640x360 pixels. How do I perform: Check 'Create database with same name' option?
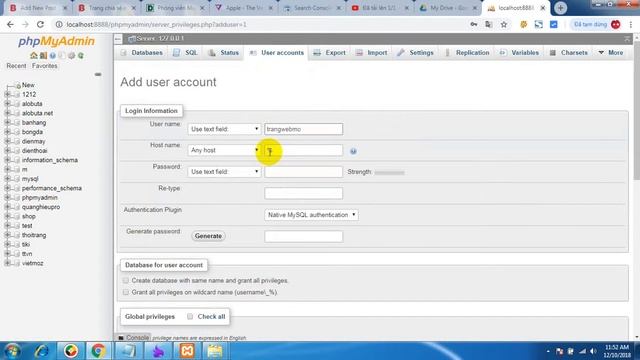tap(126, 280)
